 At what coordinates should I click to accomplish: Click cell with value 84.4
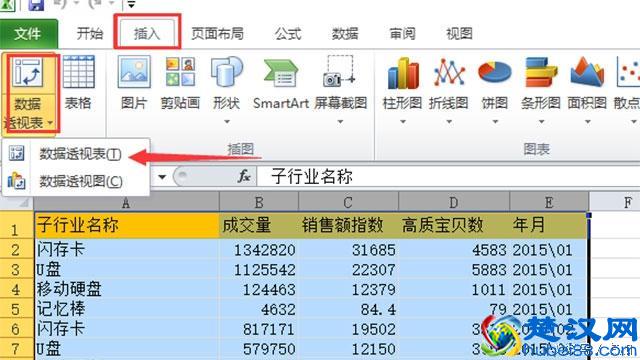tap(348, 309)
